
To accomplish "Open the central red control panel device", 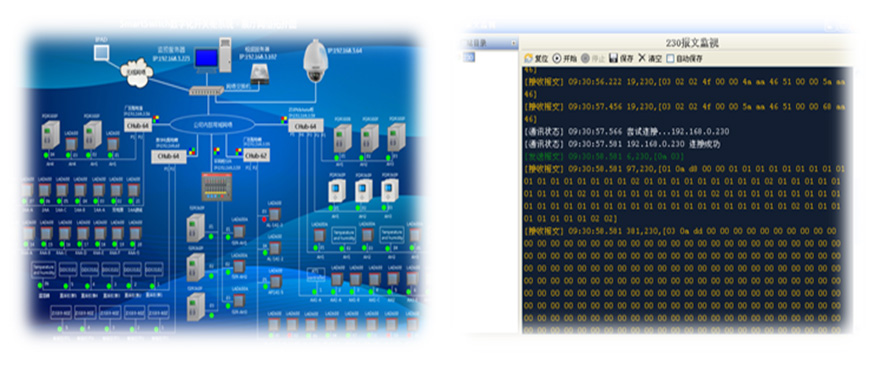I will pos(216,187).
